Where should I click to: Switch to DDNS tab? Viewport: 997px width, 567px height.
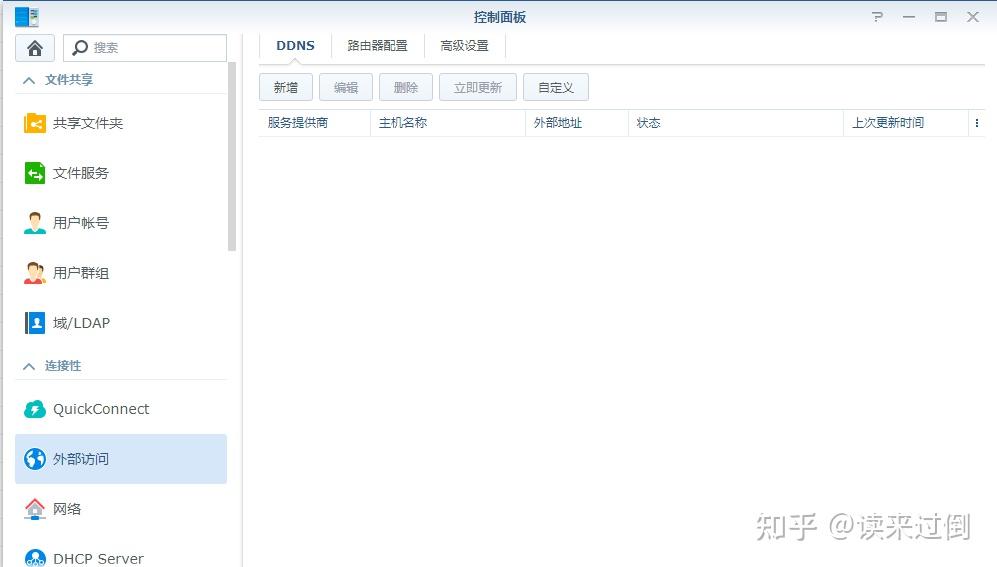click(x=295, y=46)
